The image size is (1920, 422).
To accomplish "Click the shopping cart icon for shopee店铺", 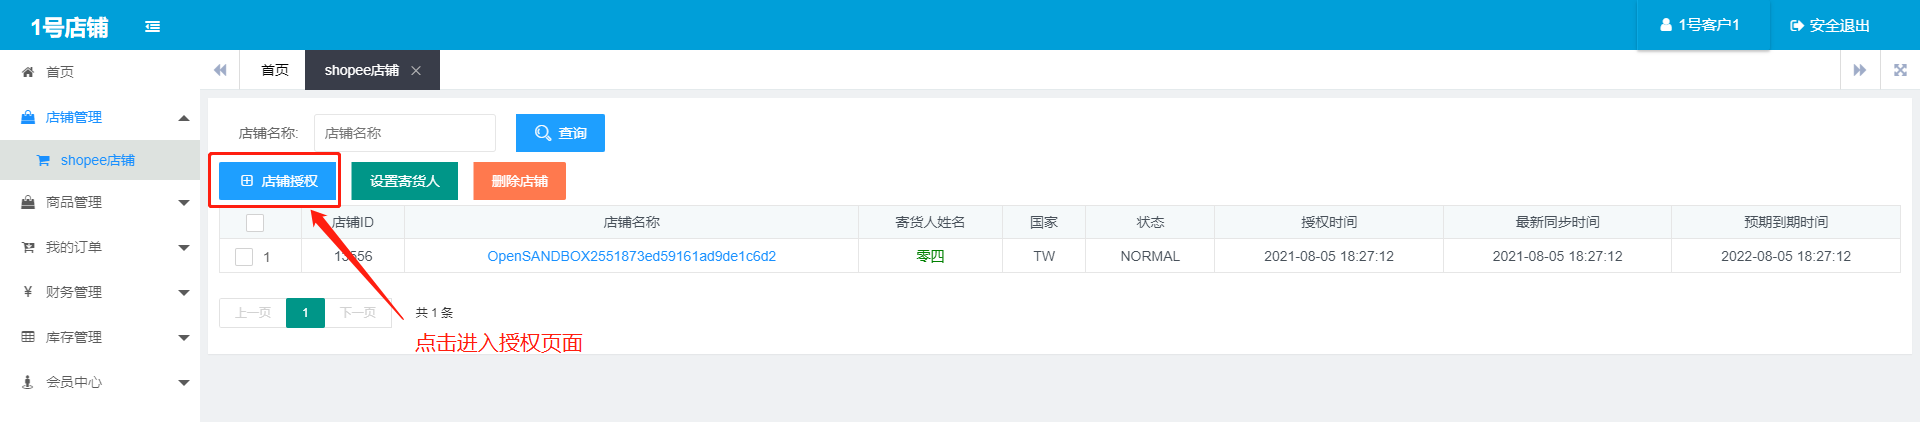I will coord(43,160).
